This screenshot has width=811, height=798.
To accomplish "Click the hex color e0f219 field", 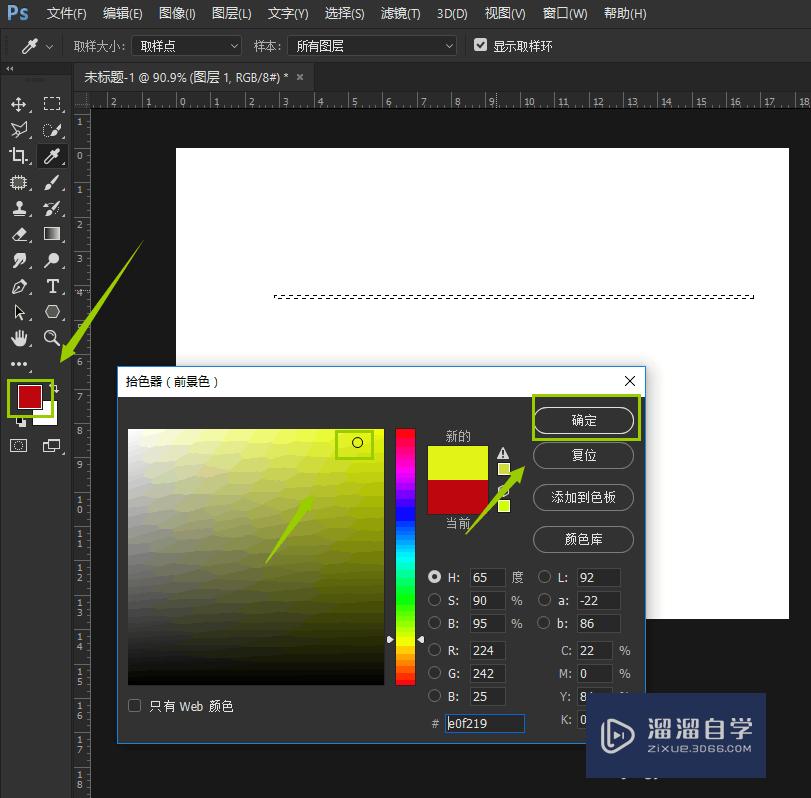I will [485, 723].
